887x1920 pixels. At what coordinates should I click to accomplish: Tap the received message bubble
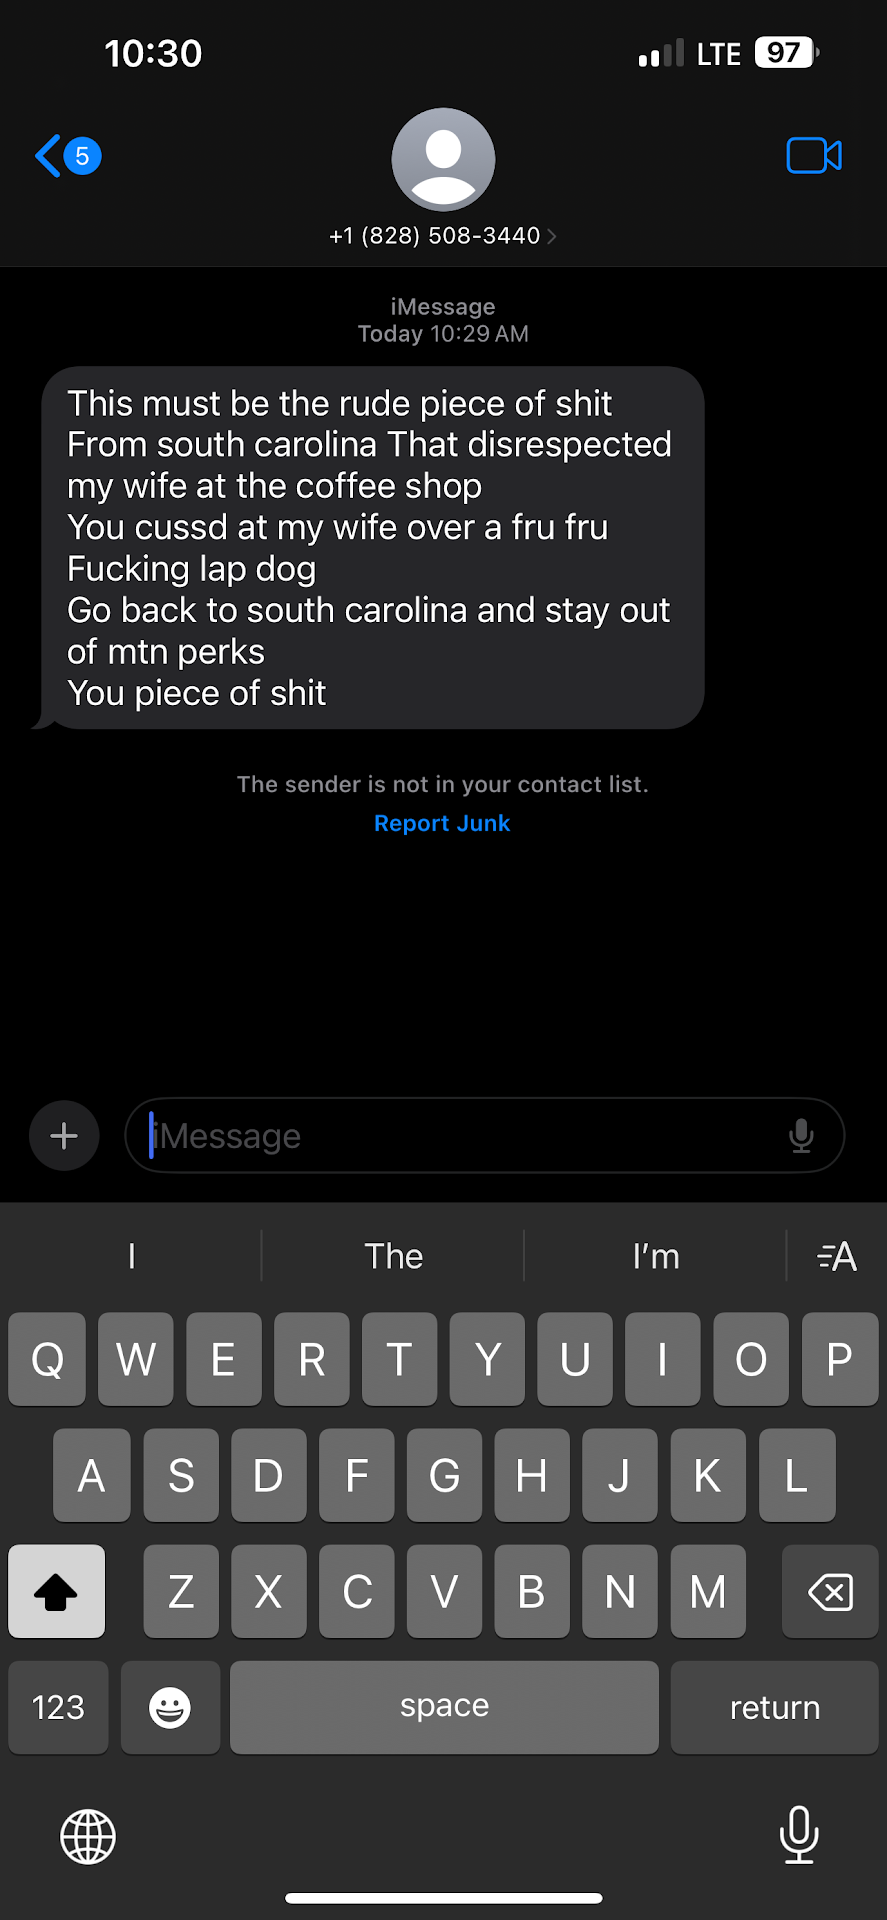click(x=372, y=547)
